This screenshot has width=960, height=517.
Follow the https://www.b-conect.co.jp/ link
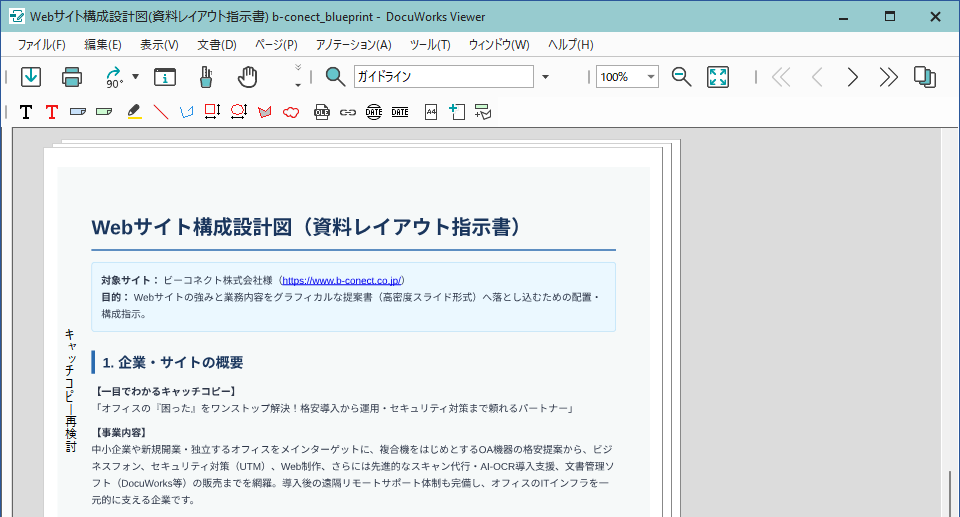(342, 281)
